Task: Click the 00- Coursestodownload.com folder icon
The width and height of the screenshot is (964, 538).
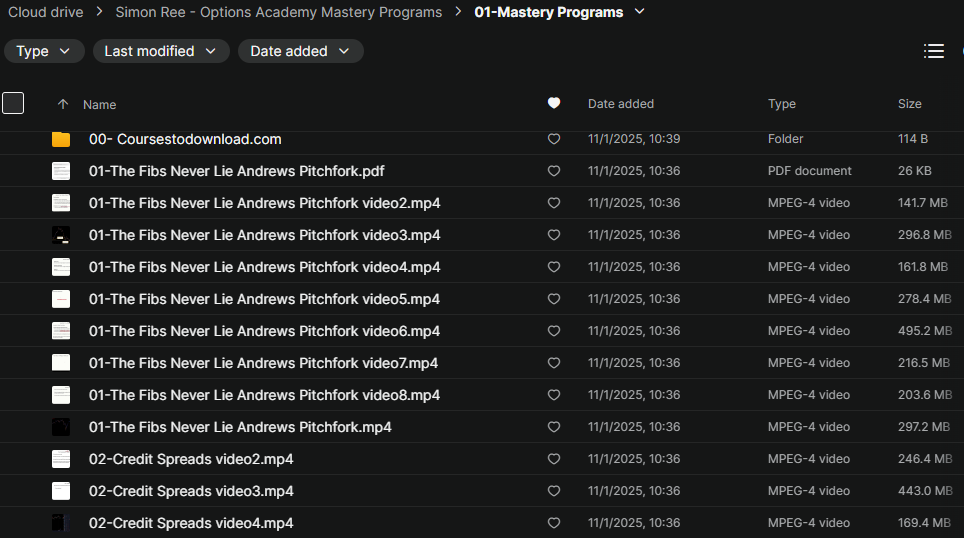Action: [x=61, y=139]
